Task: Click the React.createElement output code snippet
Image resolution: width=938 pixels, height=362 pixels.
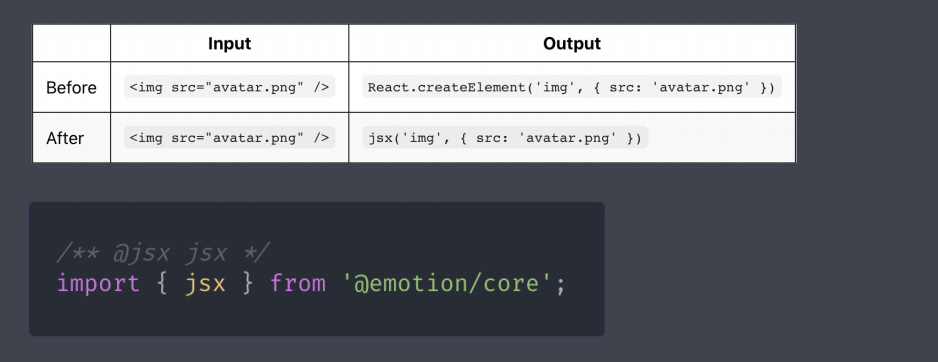Action: (x=572, y=87)
